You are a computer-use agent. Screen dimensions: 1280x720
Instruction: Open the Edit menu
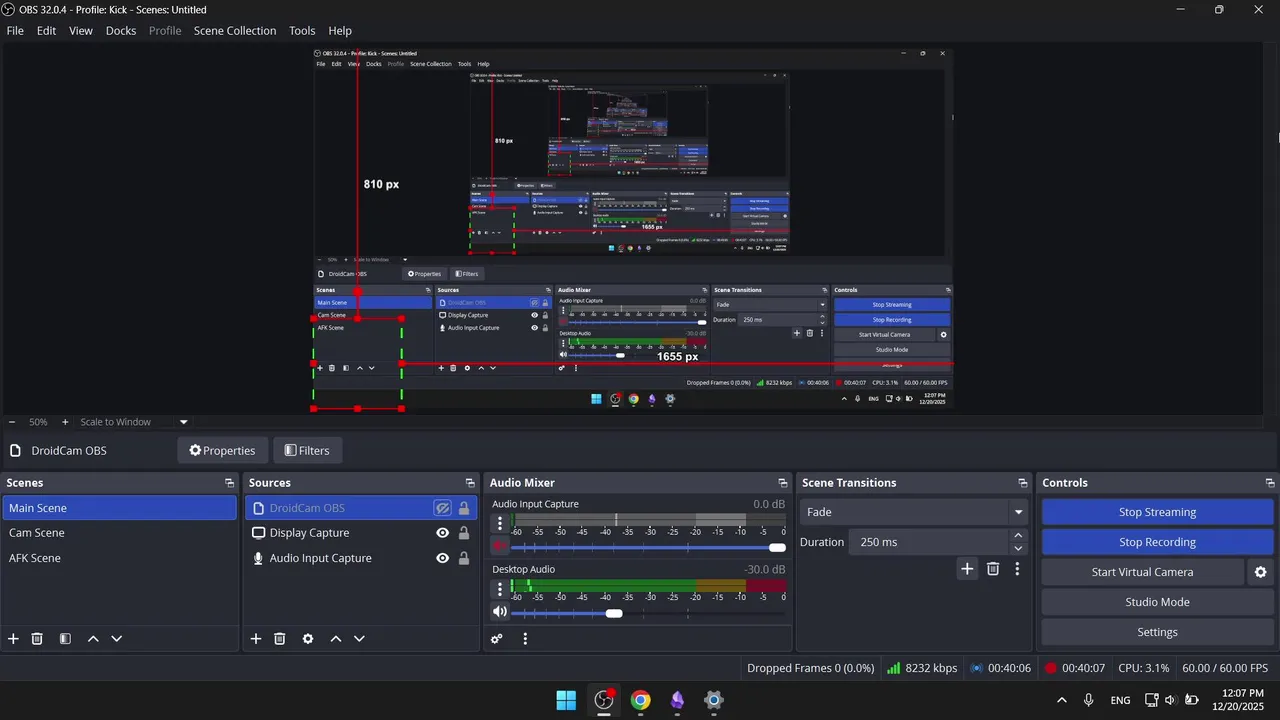pos(46,31)
